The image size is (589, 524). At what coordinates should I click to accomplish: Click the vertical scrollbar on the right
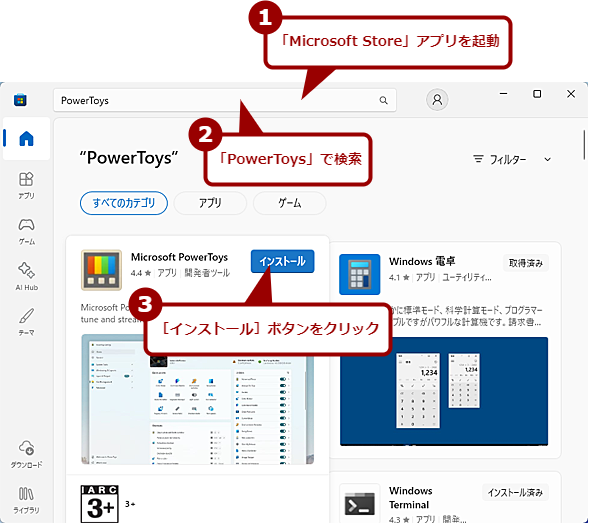click(x=584, y=145)
